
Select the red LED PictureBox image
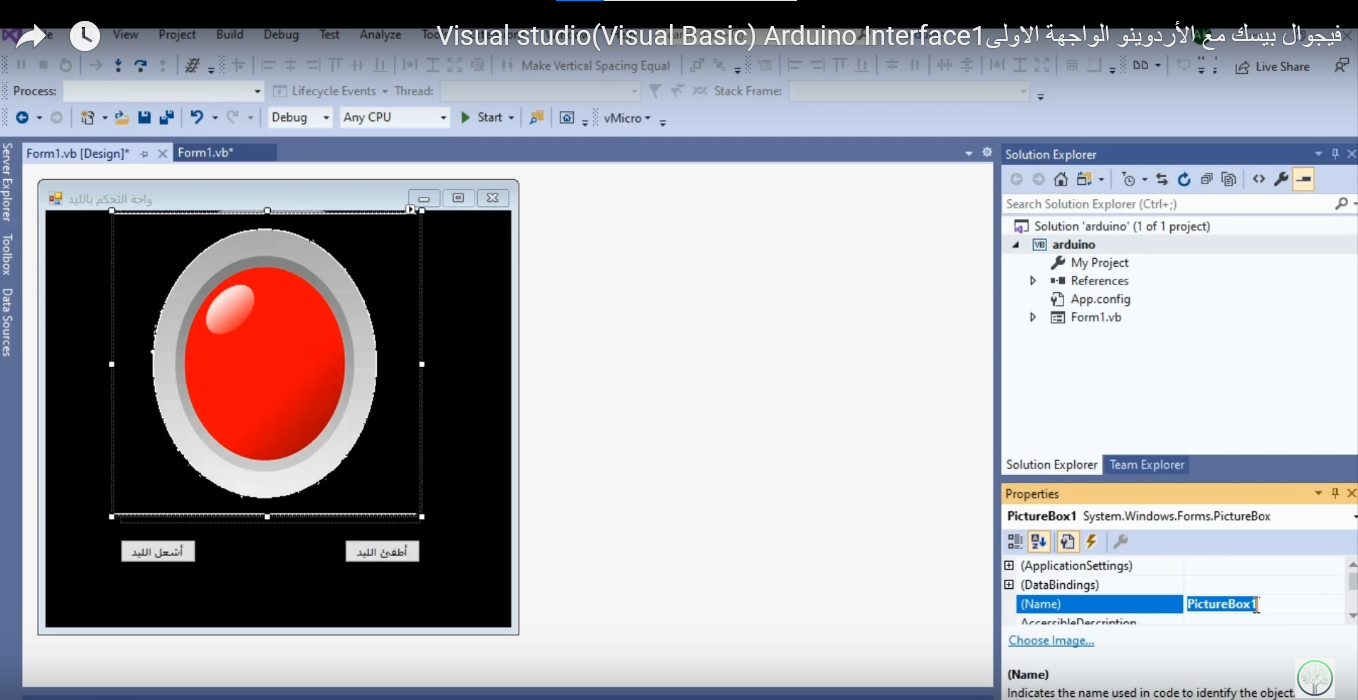(x=265, y=363)
